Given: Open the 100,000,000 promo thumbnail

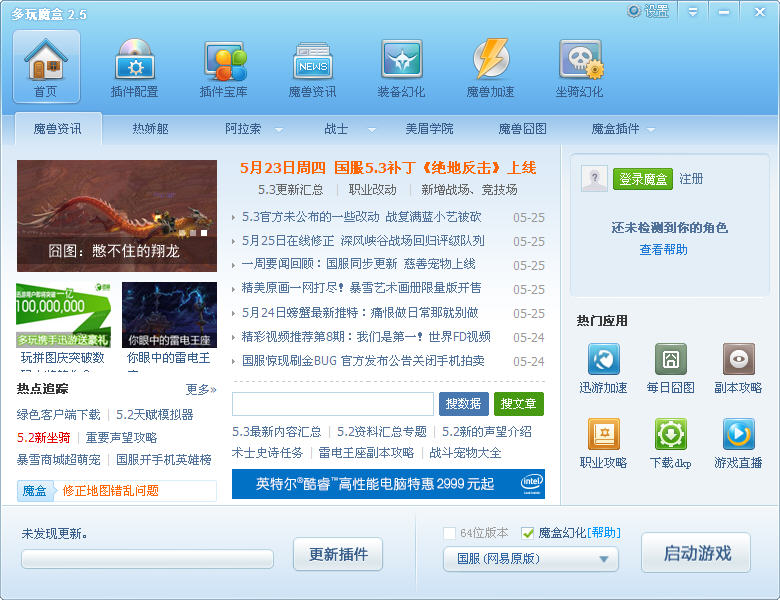Looking at the screenshot, I should coord(64,314).
